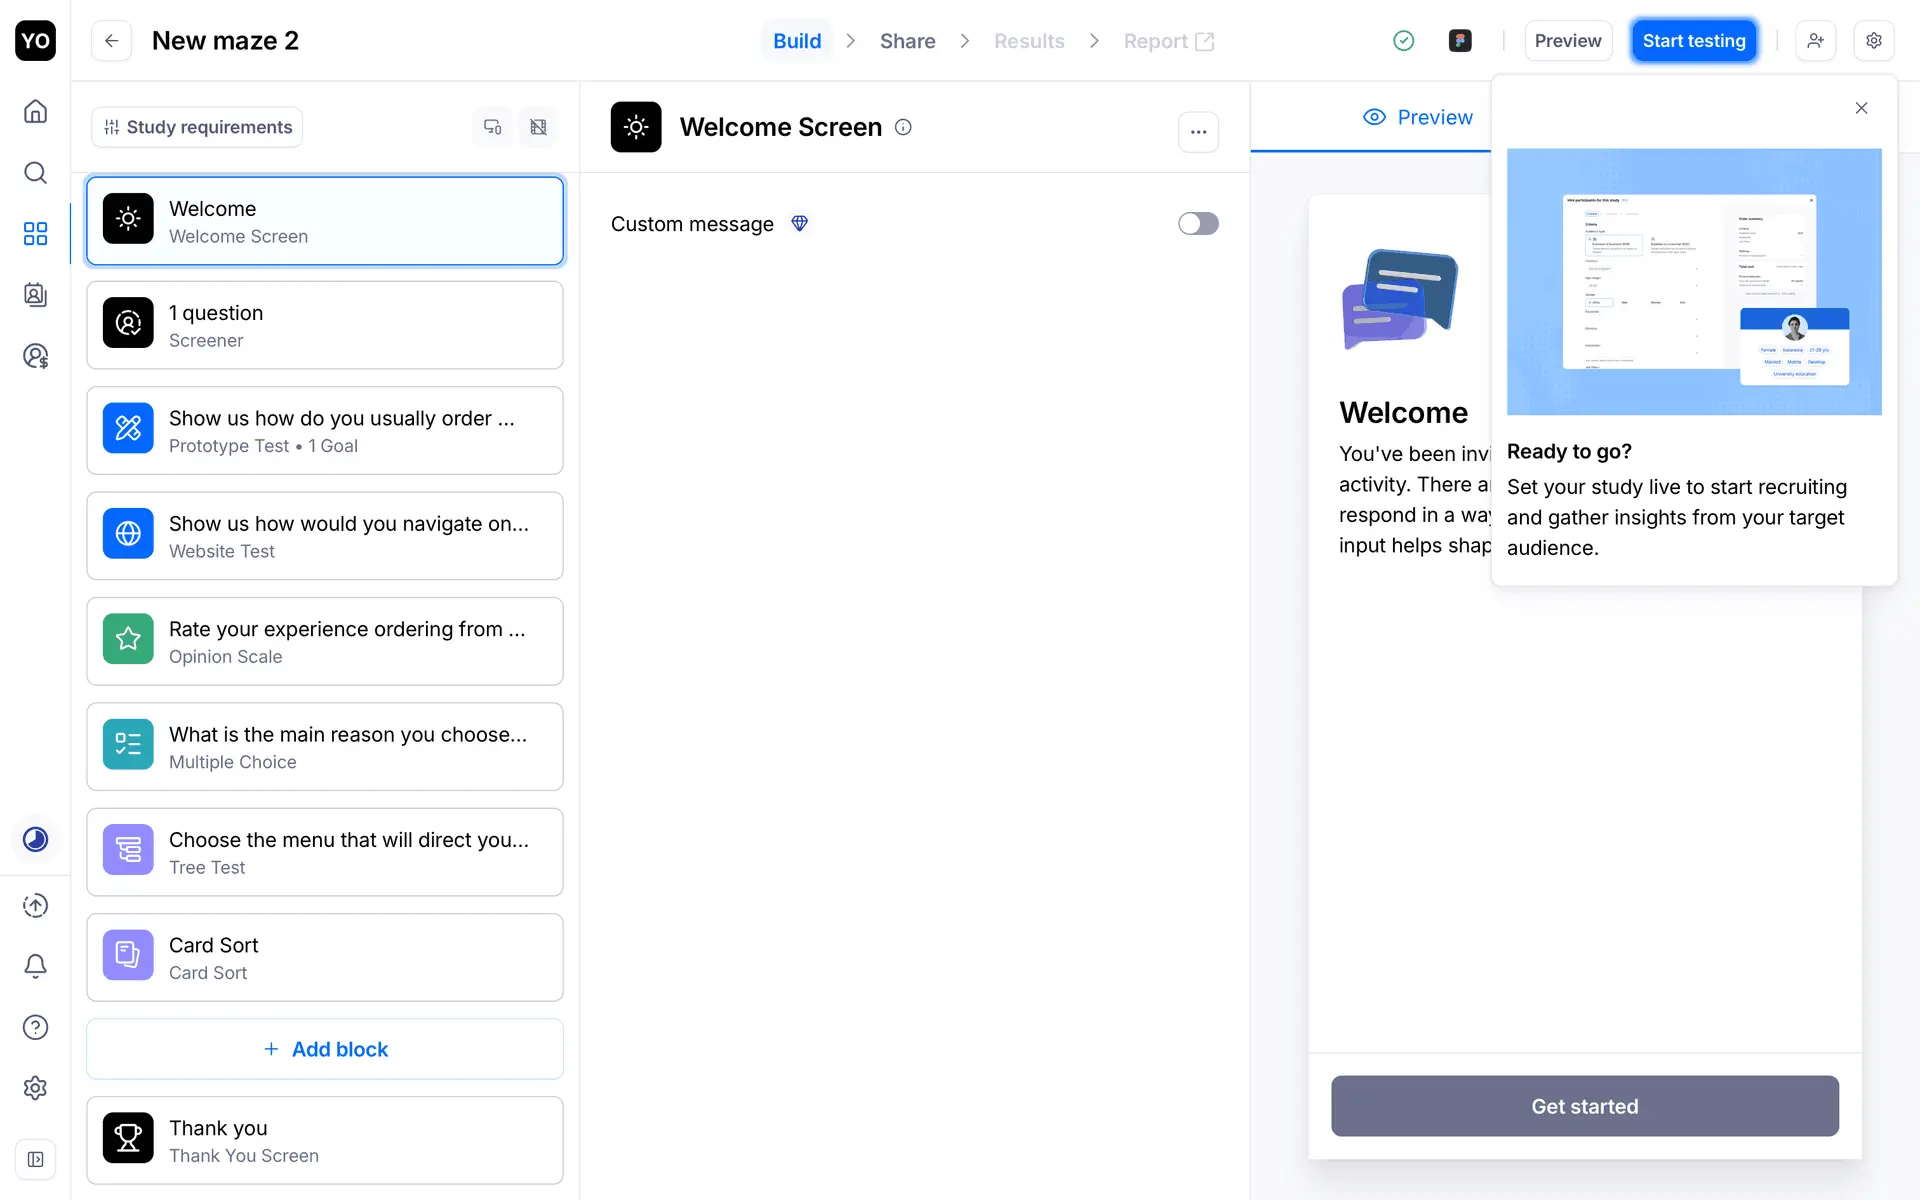Click the help question mark icon
Image resolution: width=1920 pixels, height=1200 pixels.
tap(35, 1027)
